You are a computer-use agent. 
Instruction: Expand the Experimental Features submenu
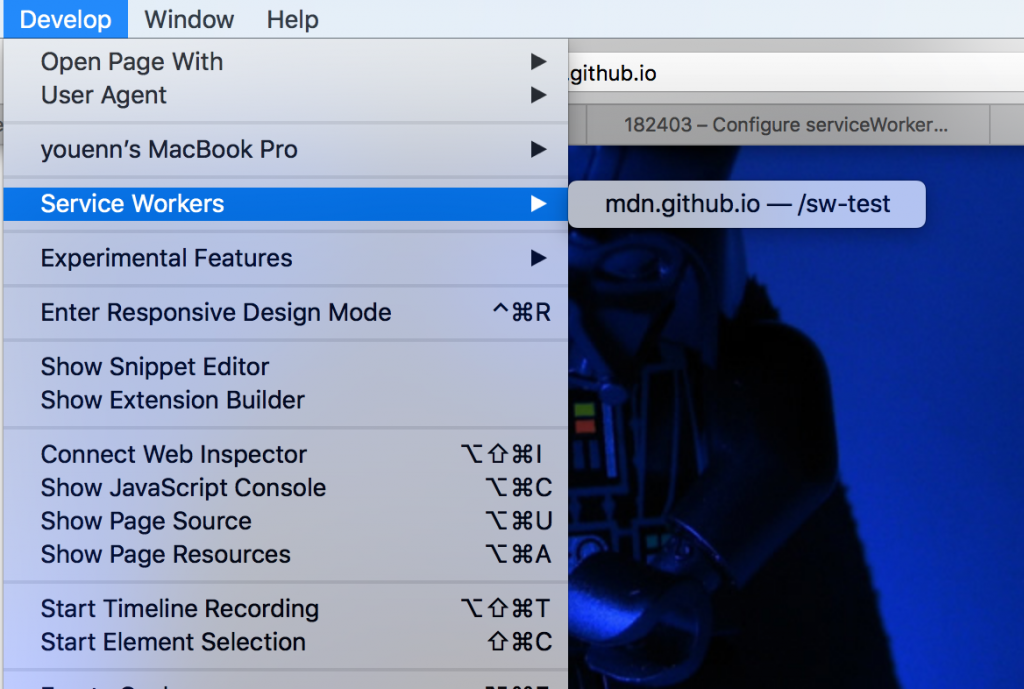[165, 257]
